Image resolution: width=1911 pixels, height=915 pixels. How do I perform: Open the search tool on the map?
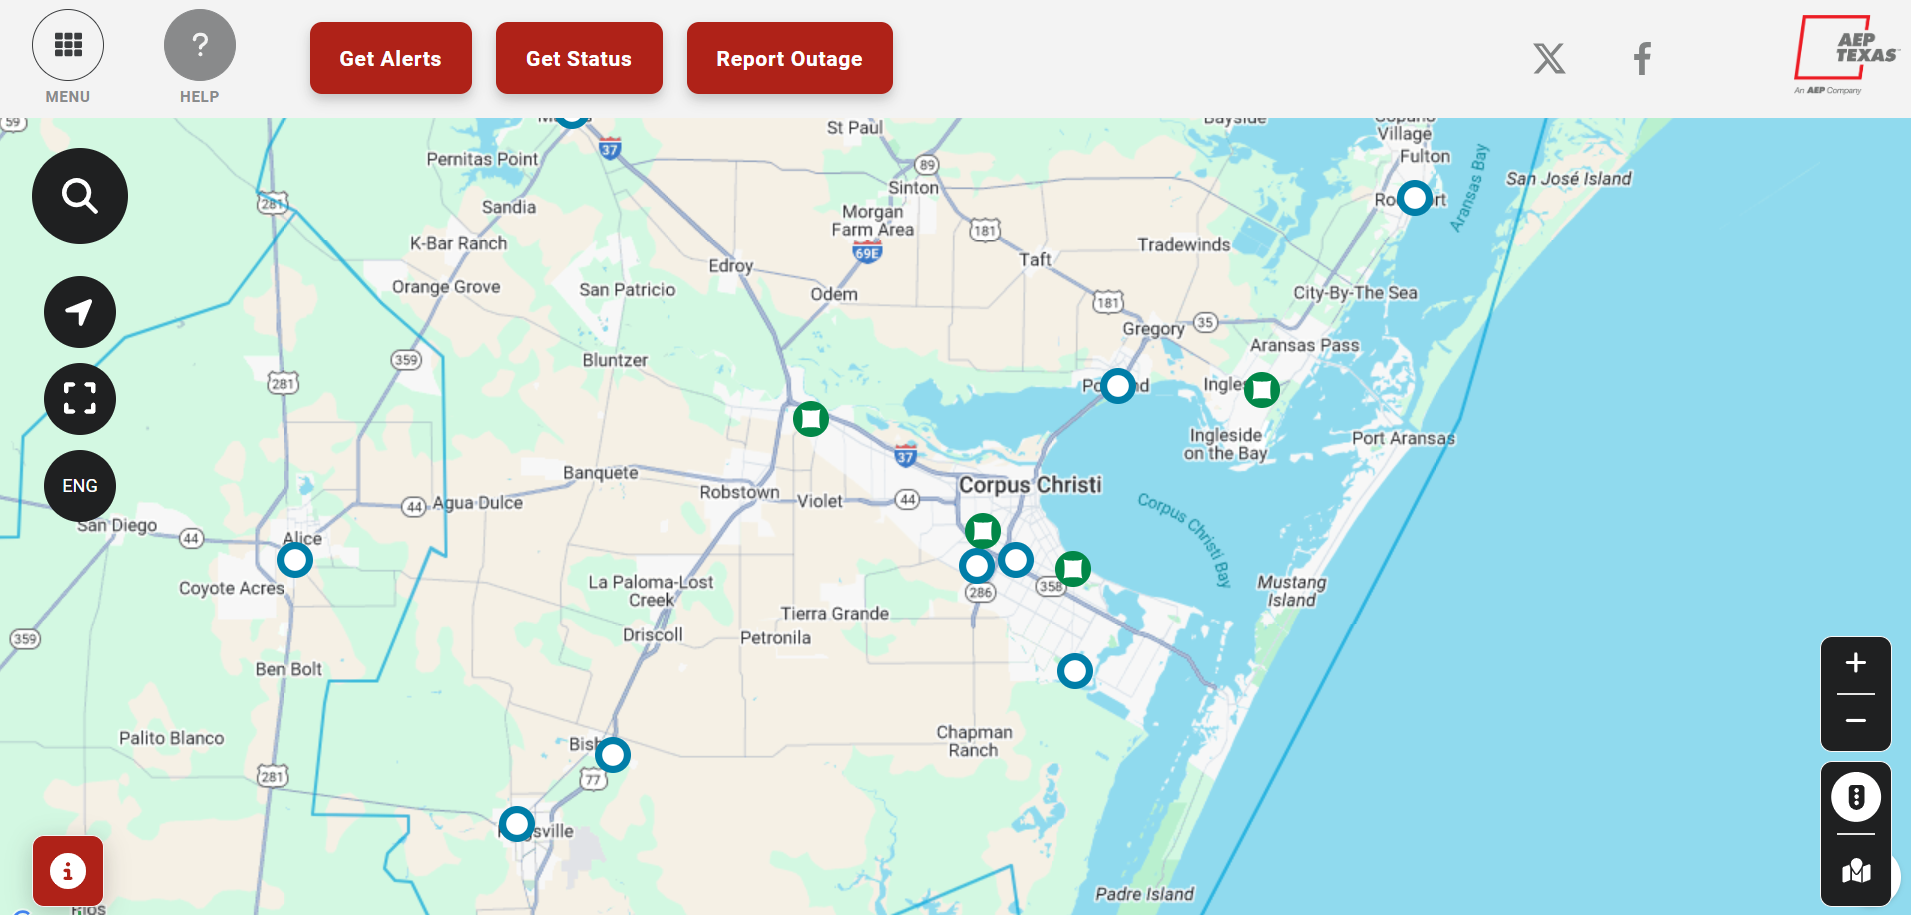click(80, 196)
